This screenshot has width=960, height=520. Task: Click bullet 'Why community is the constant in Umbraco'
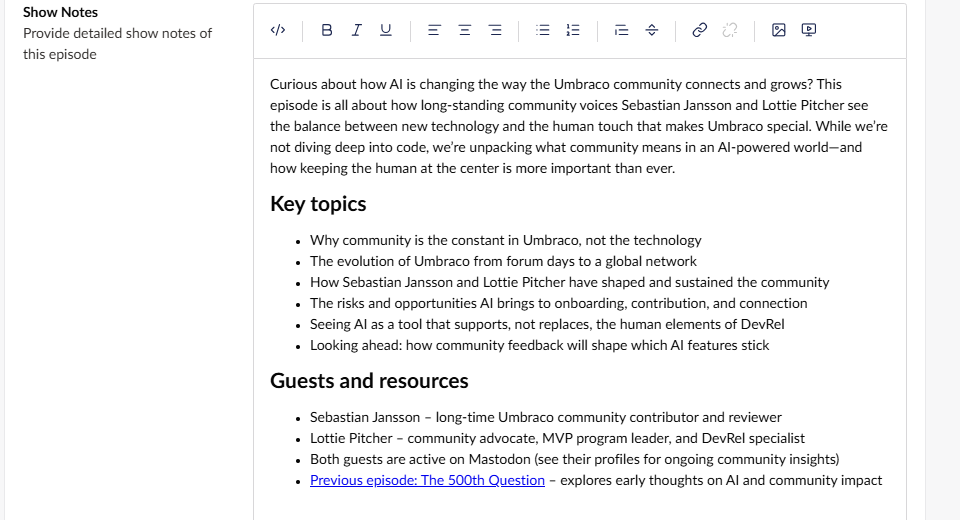506,240
